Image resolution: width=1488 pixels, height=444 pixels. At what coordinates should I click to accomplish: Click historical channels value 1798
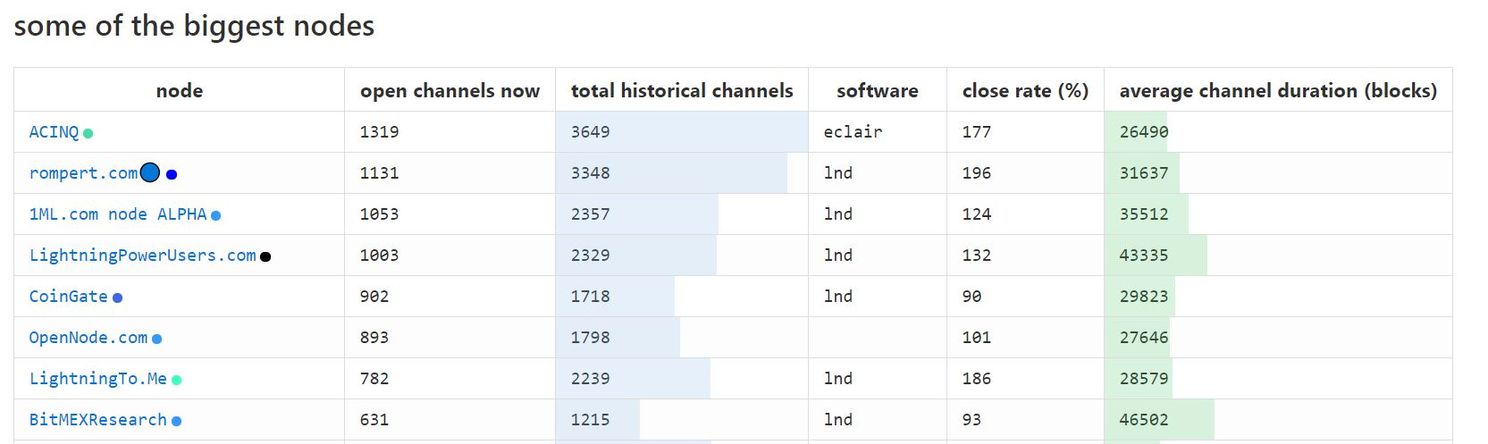click(590, 337)
